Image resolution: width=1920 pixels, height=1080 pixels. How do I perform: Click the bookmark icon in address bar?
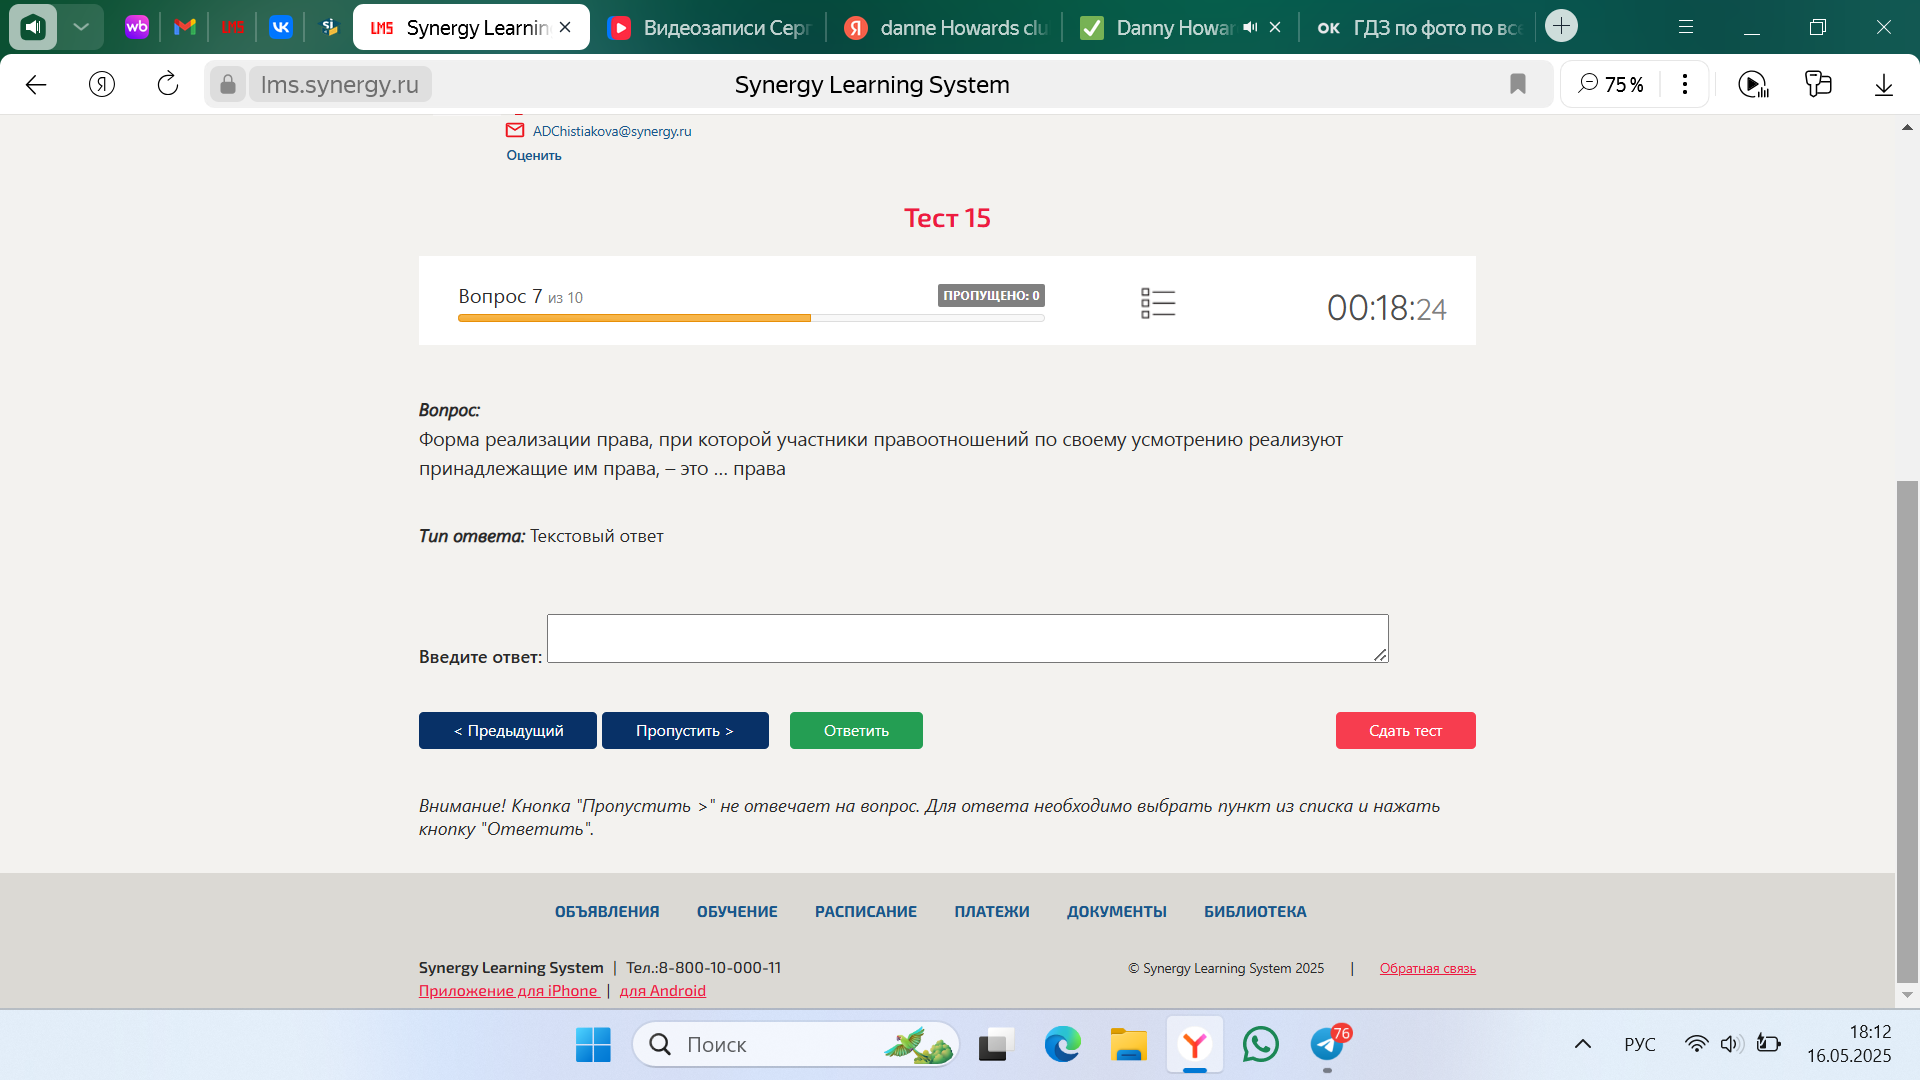pyautogui.click(x=1517, y=85)
